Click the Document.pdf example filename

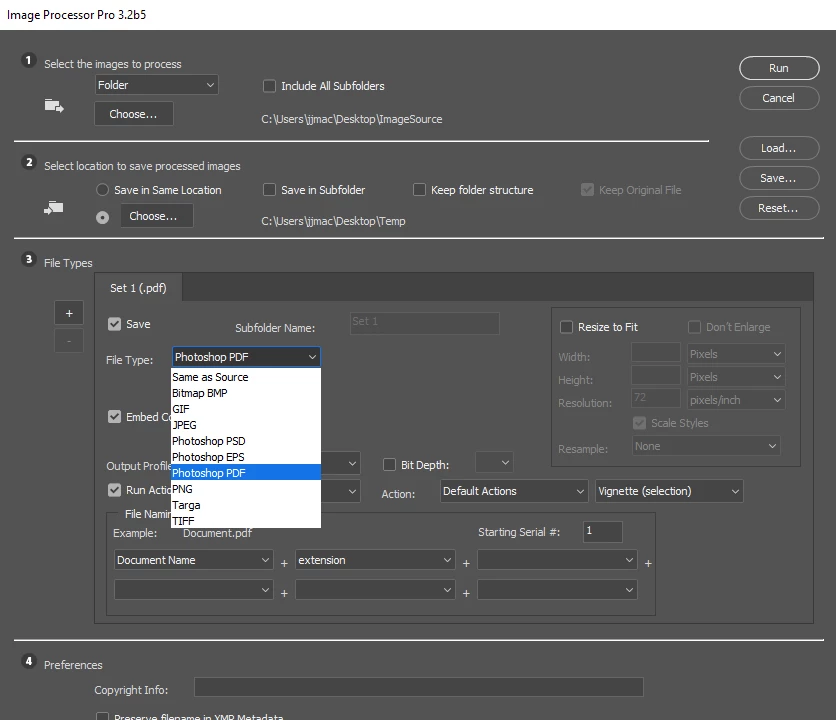coord(218,533)
